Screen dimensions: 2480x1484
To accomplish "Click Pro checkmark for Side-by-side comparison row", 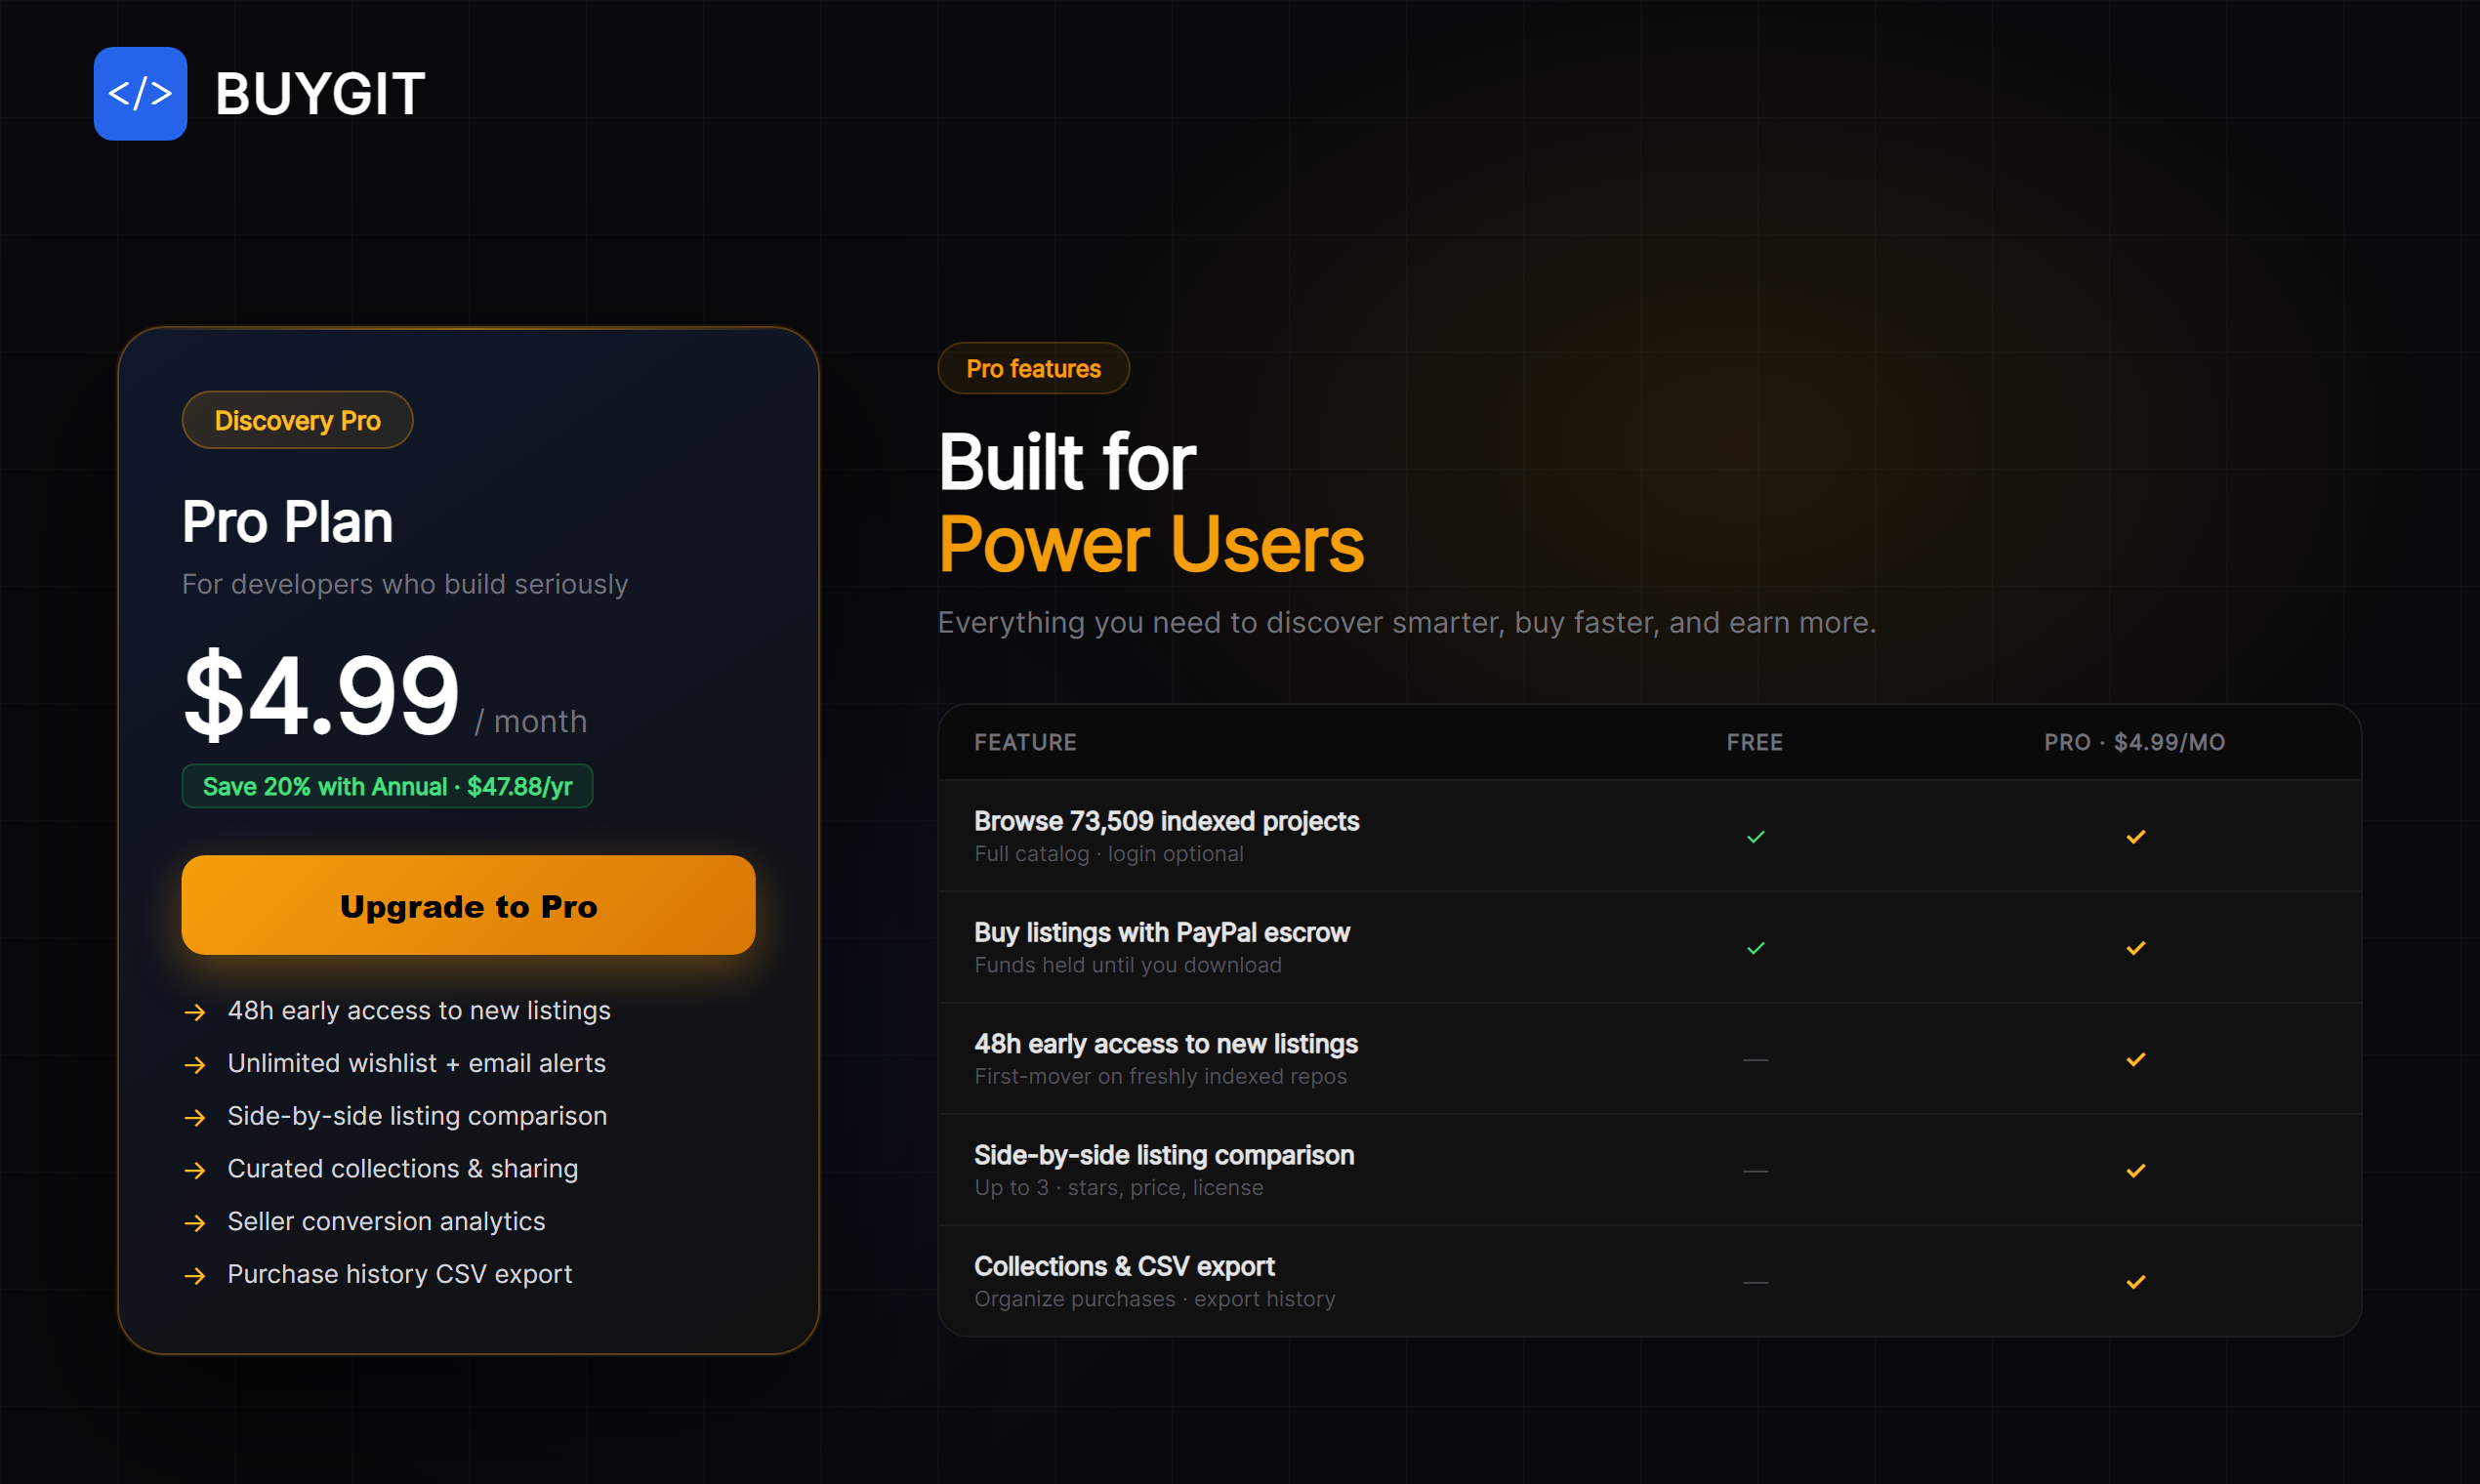I will [x=2135, y=1170].
